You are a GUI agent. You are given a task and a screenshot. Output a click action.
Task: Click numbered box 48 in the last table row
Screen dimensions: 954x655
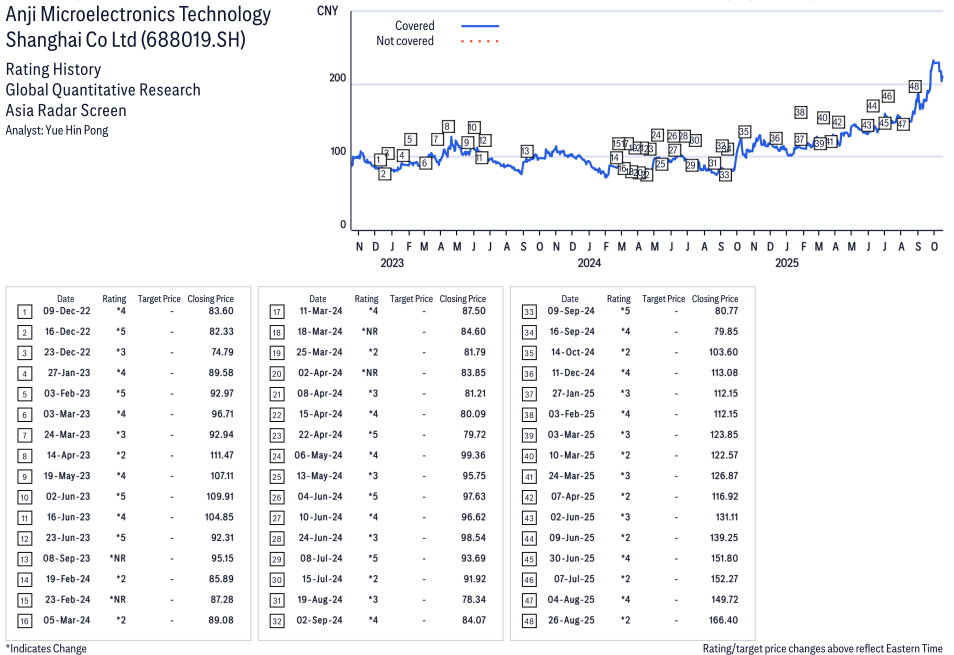529,621
